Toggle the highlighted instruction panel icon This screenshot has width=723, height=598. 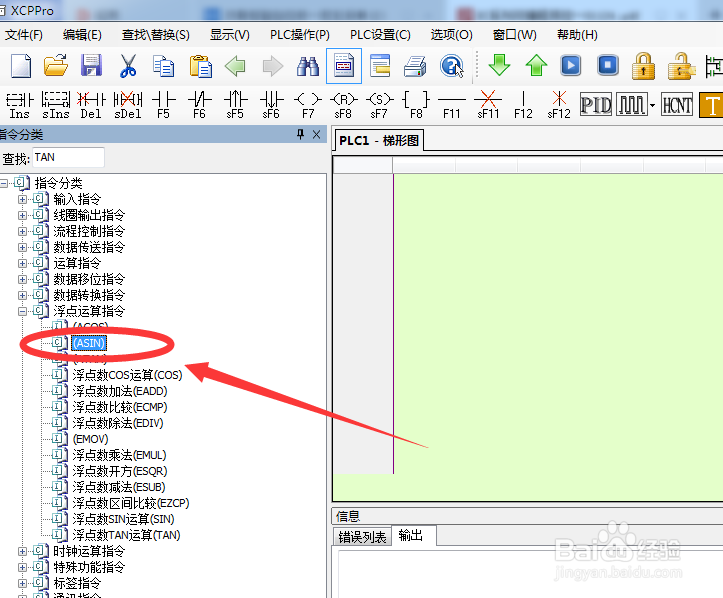click(344, 66)
